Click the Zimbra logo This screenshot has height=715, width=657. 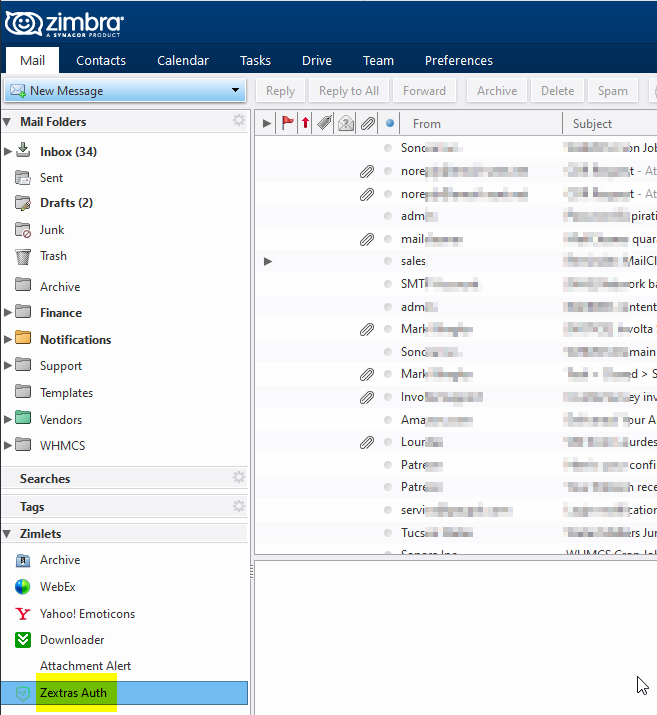(x=64, y=24)
